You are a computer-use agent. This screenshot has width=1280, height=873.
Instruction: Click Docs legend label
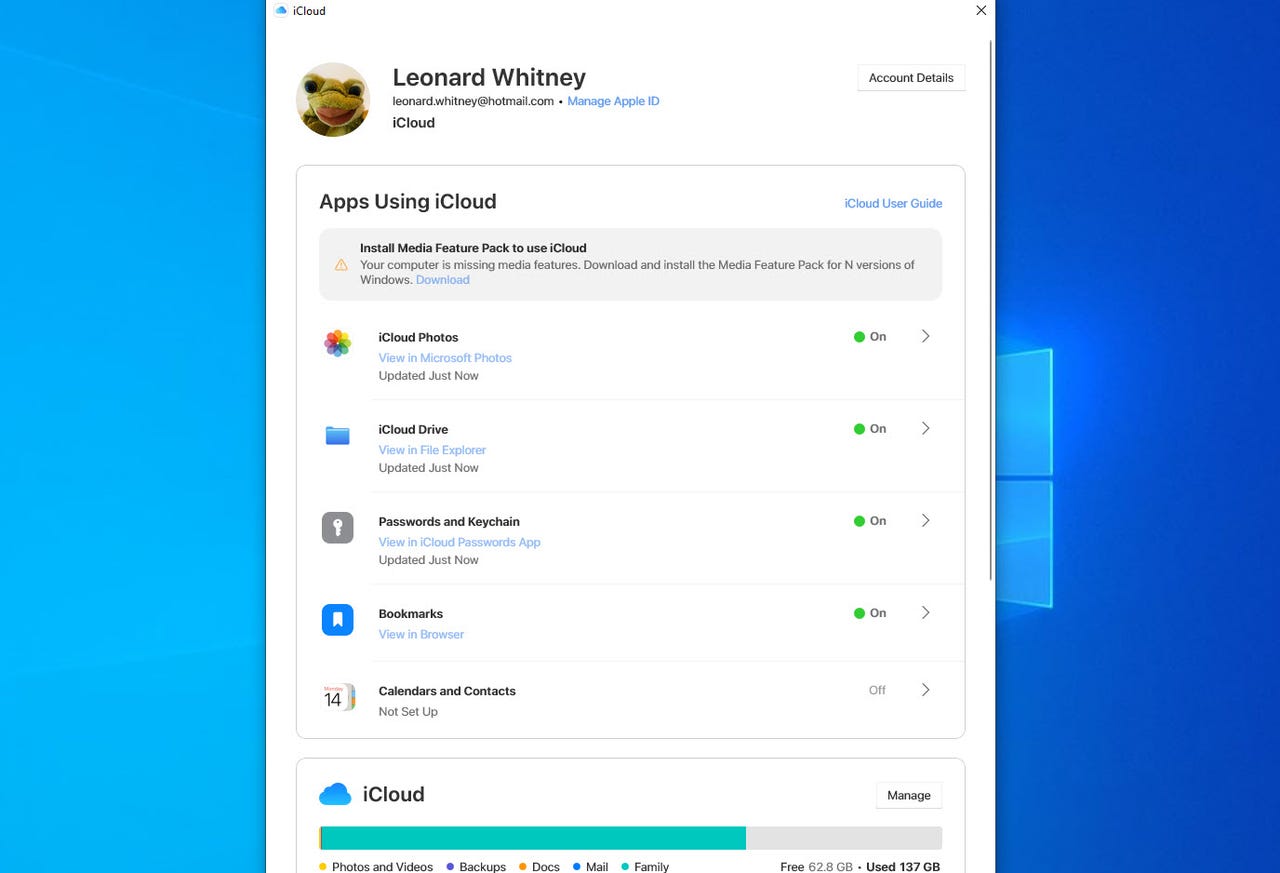(546, 867)
